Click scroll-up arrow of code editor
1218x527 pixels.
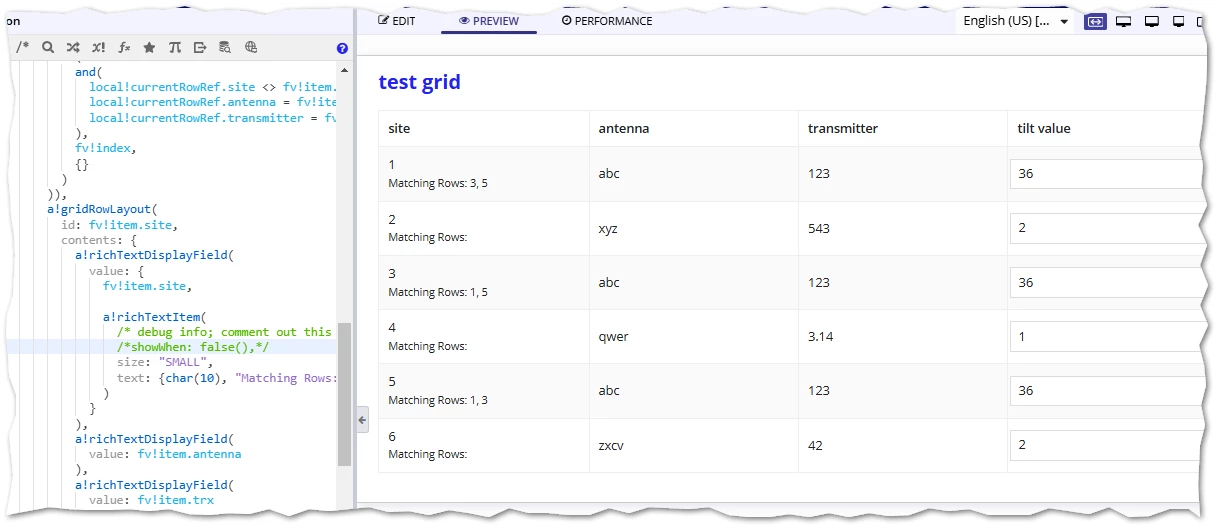pyautogui.click(x=345, y=70)
